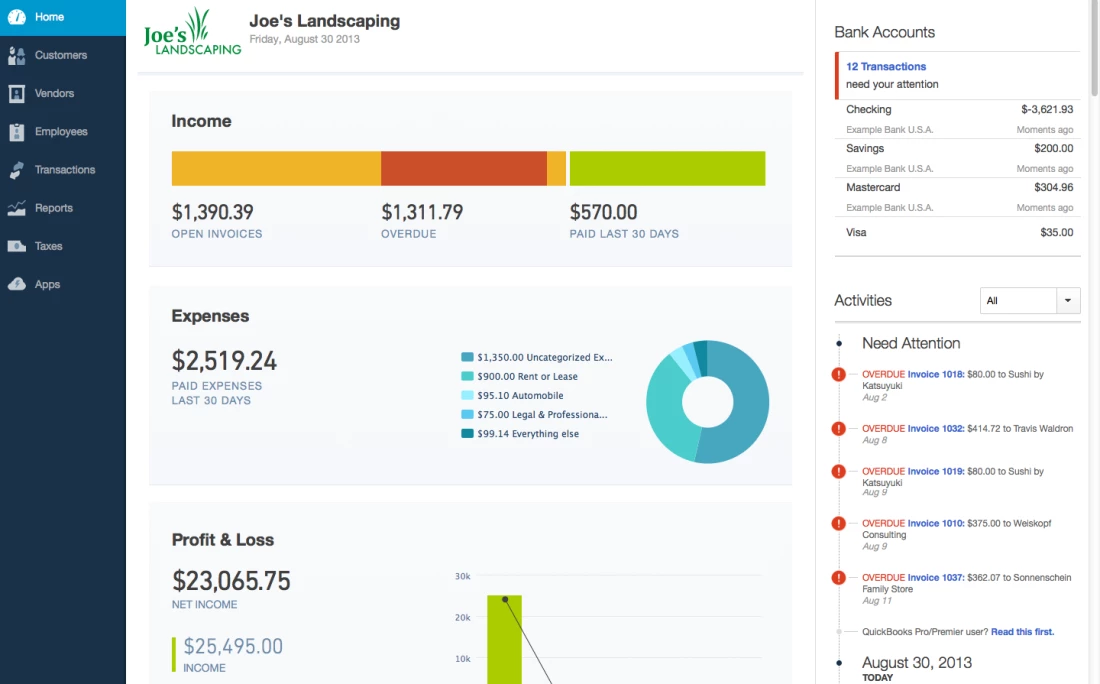Click the overdue alert icon for Invoice 1010

tap(839, 524)
